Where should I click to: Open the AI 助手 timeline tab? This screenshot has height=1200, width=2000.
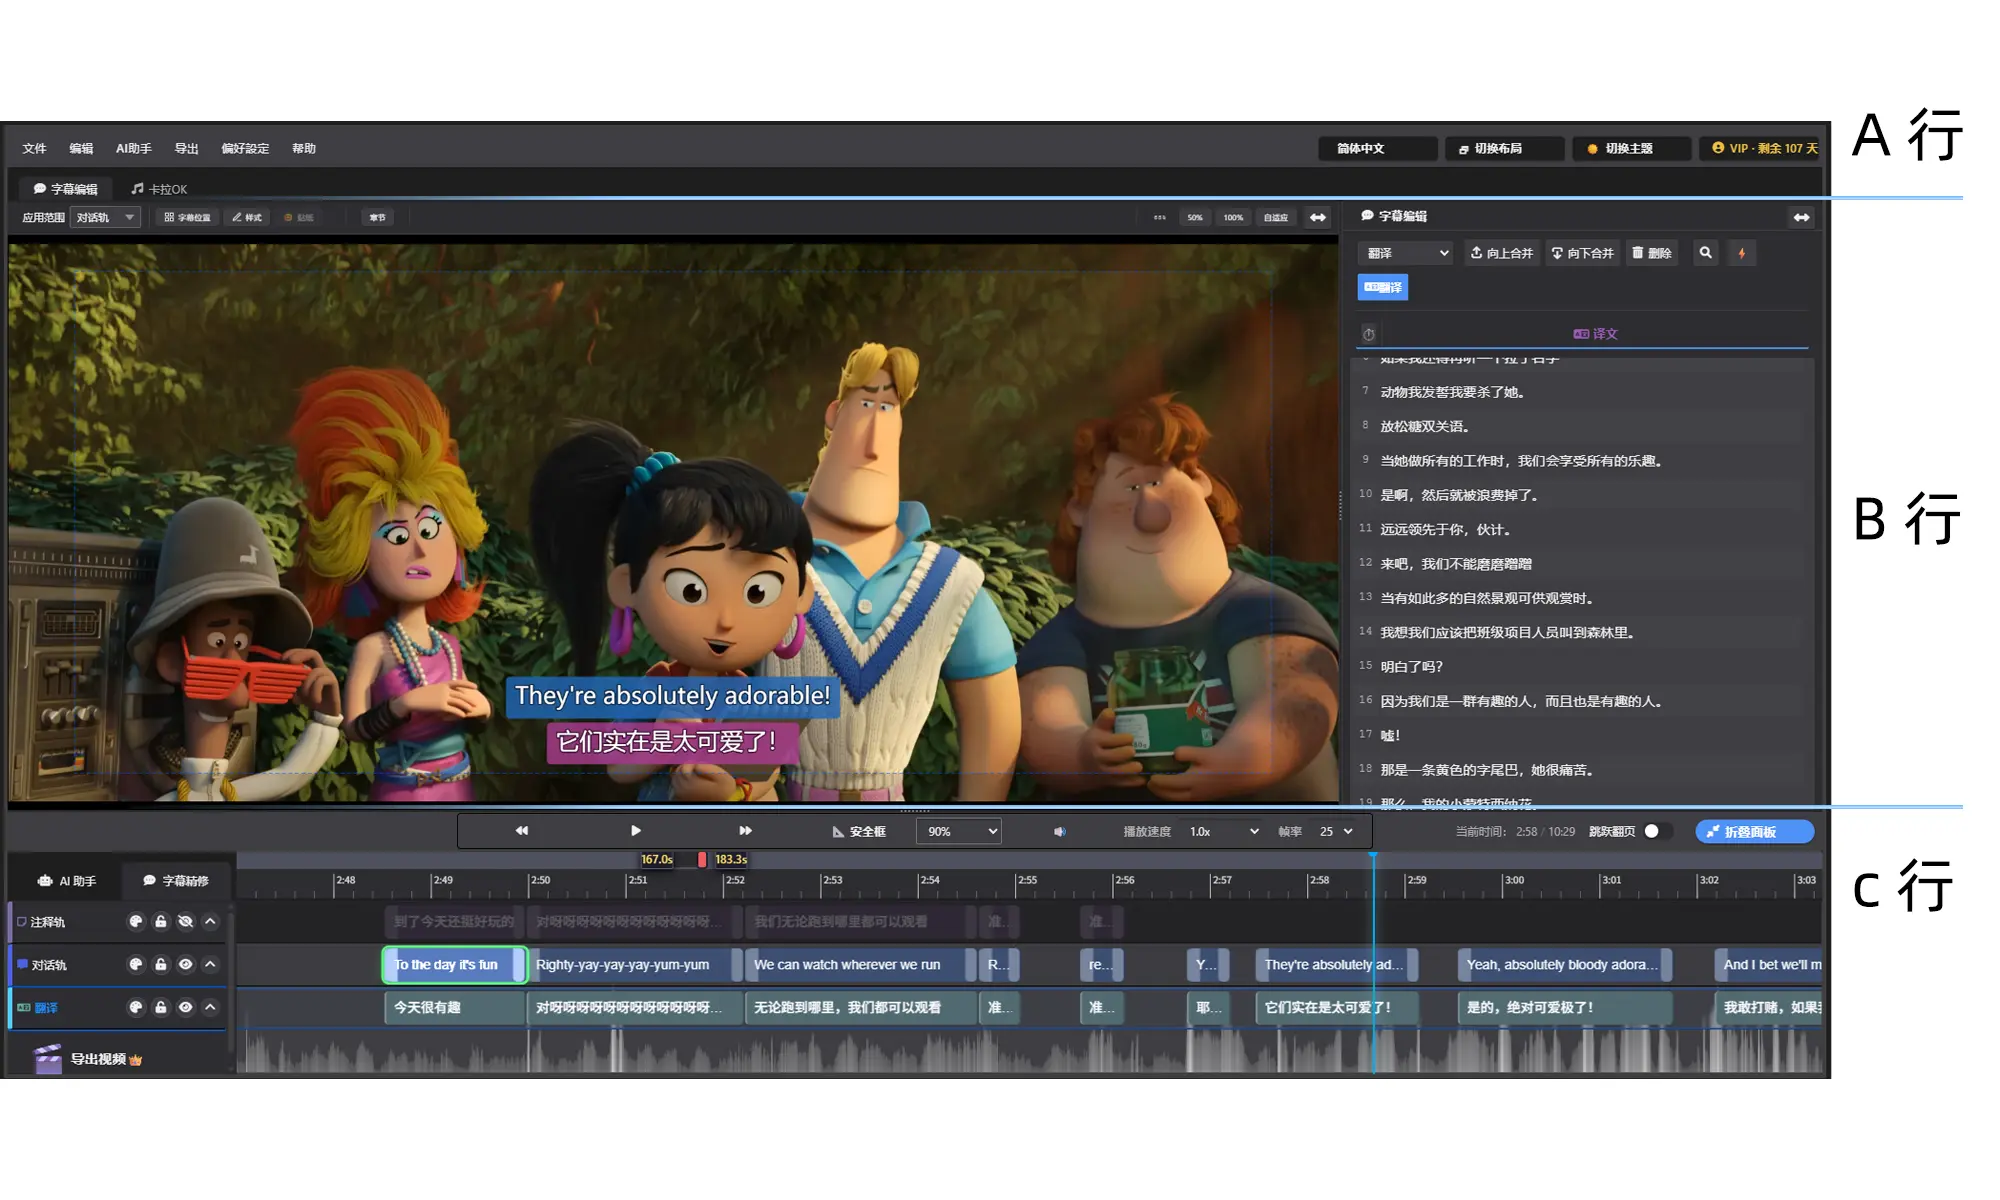pyautogui.click(x=67, y=881)
